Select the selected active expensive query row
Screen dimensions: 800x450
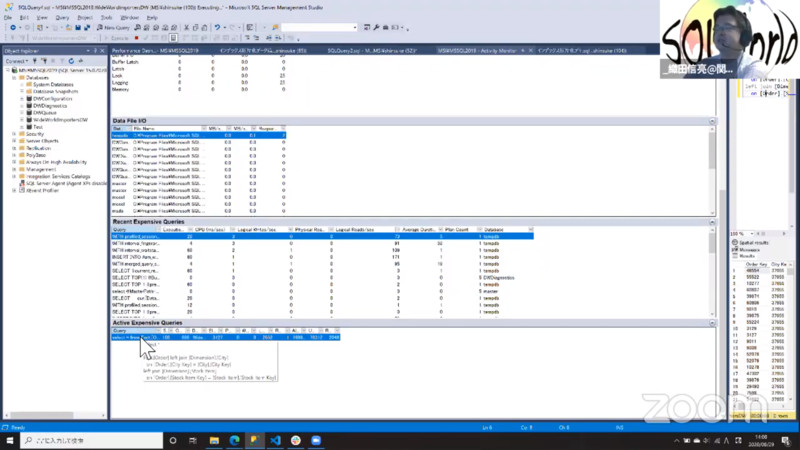pyautogui.click(x=226, y=337)
